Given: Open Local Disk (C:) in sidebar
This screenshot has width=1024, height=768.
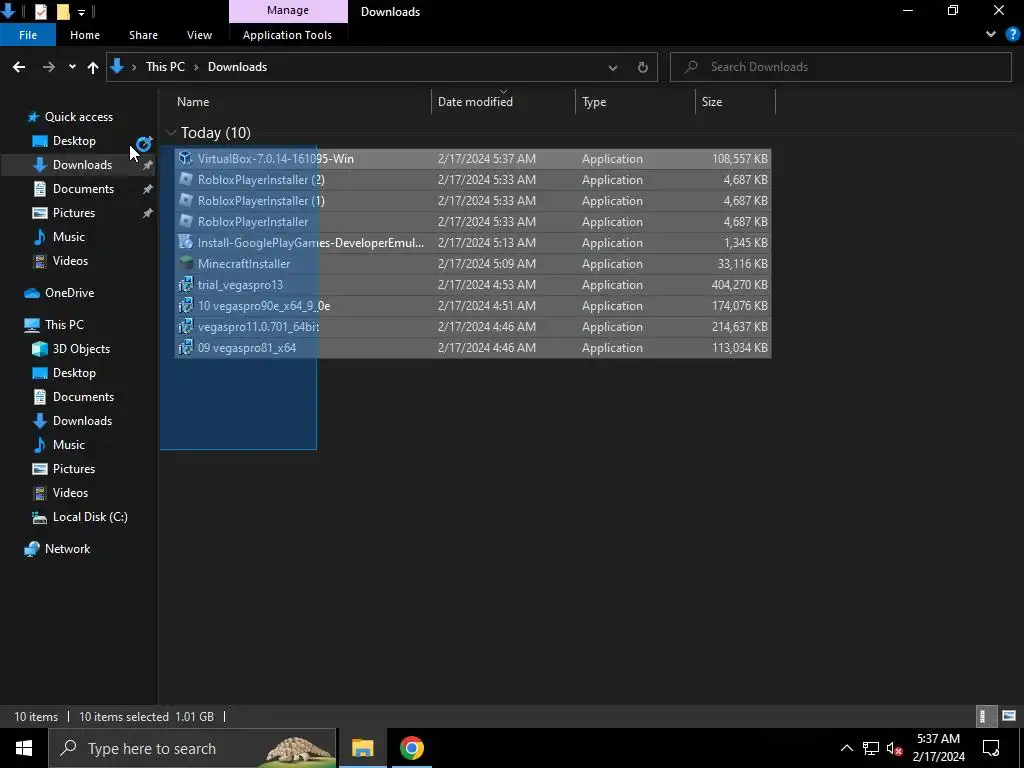Looking at the screenshot, I should pos(89,517).
